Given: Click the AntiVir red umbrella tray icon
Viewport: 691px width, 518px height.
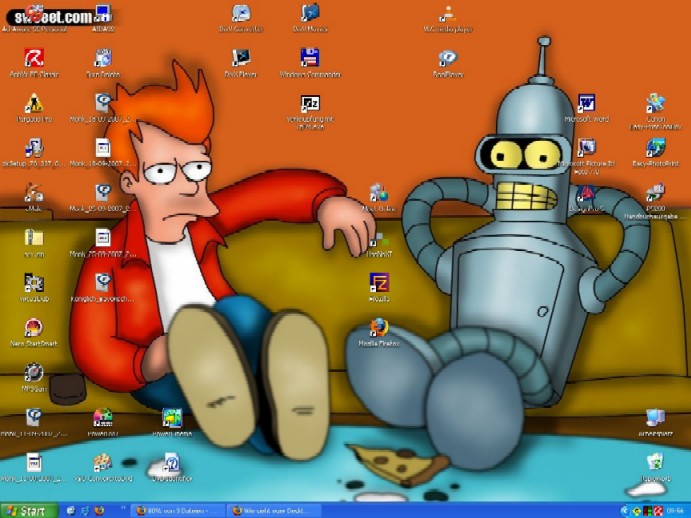Looking at the screenshot, I should 658,511.
